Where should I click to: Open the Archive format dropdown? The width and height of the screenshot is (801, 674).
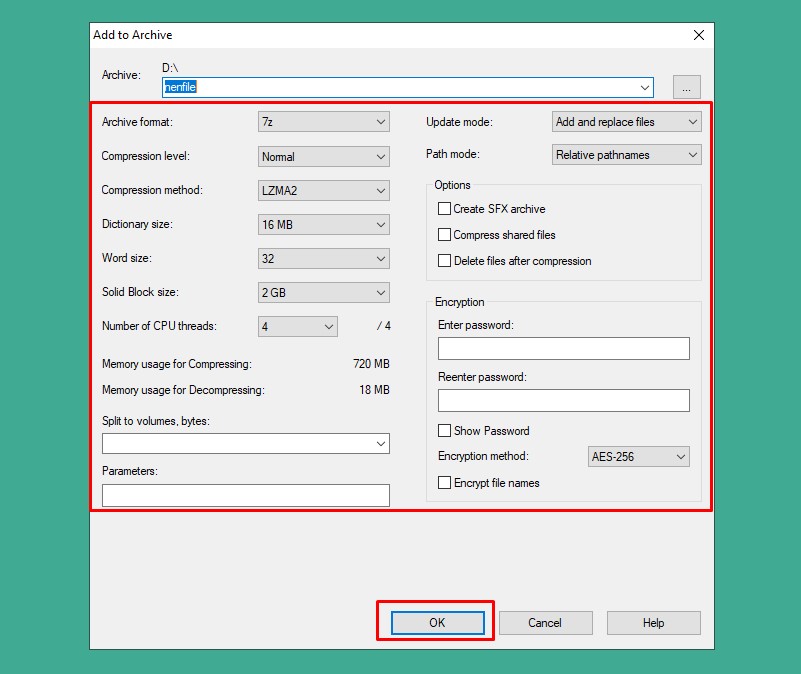click(x=323, y=122)
